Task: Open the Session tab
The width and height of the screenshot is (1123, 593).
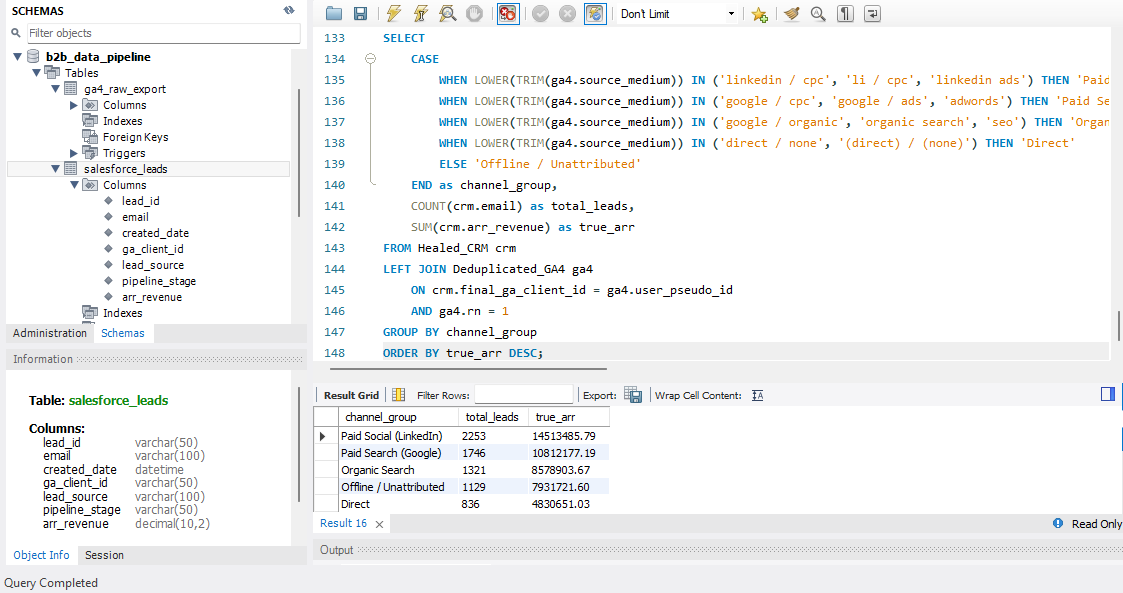Action: pos(105,555)
